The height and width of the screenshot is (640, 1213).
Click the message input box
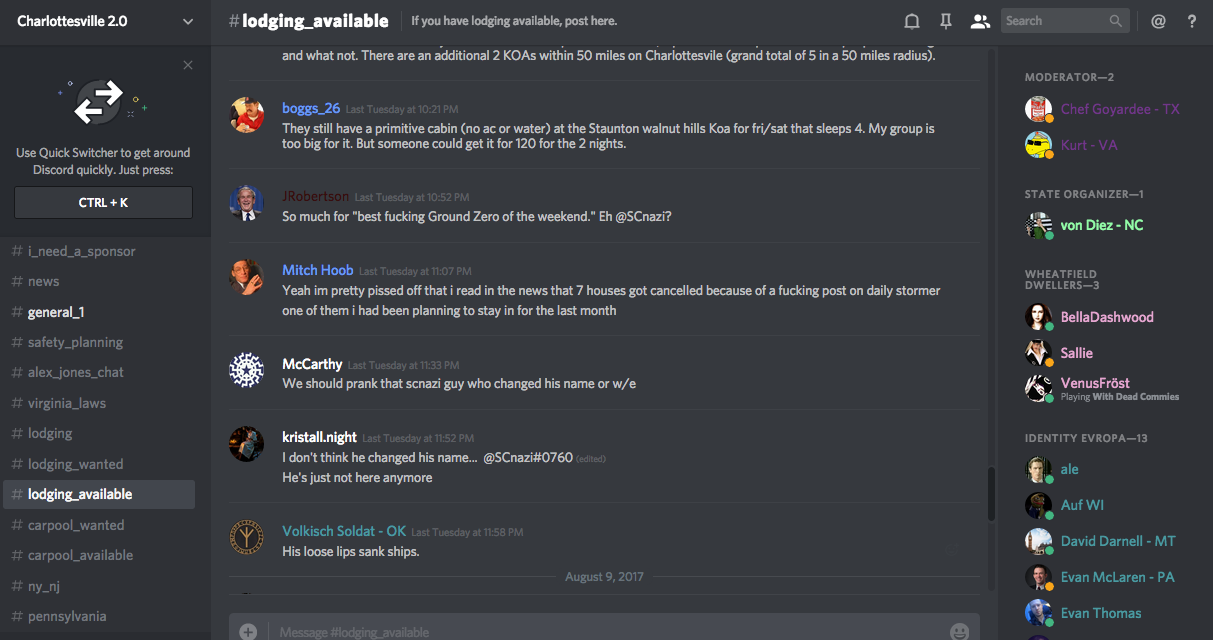pos(600,631)
